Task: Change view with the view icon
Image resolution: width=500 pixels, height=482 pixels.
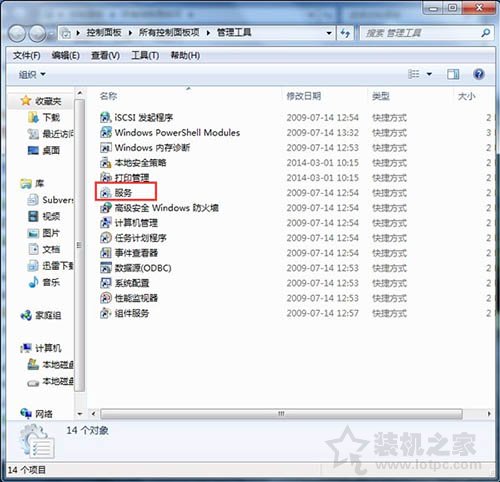Action: 414,74
